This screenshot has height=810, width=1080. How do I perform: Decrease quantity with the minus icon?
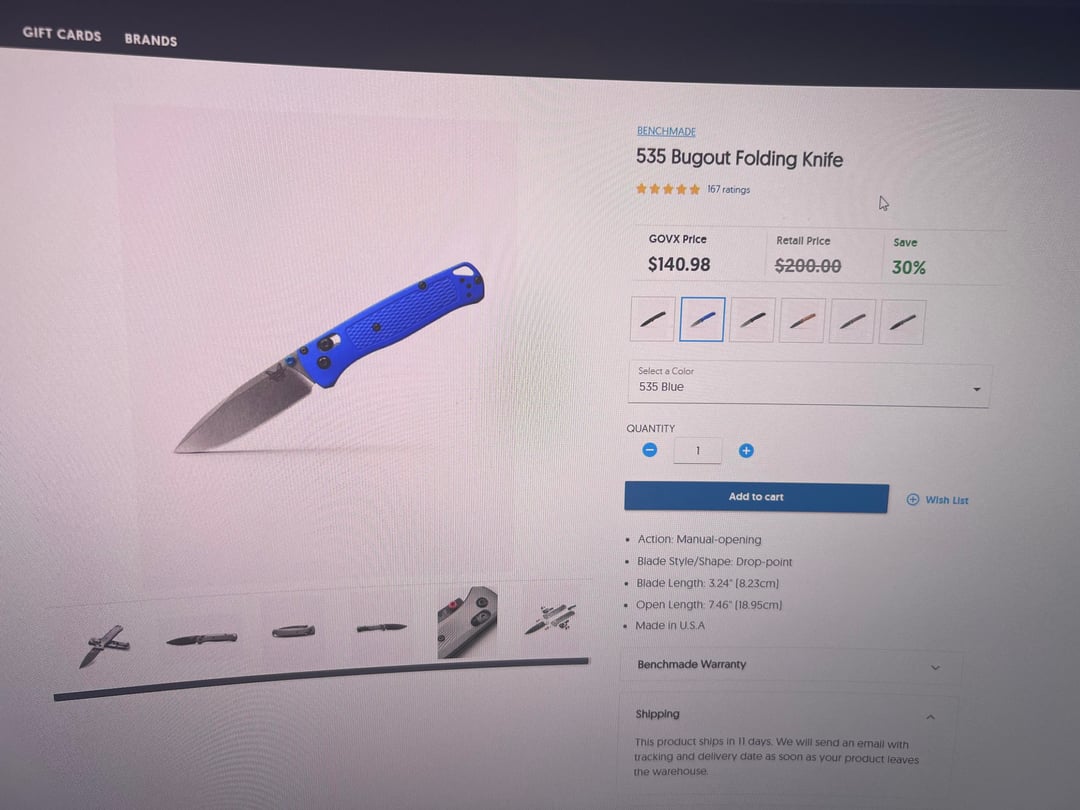tap(650, 450)
